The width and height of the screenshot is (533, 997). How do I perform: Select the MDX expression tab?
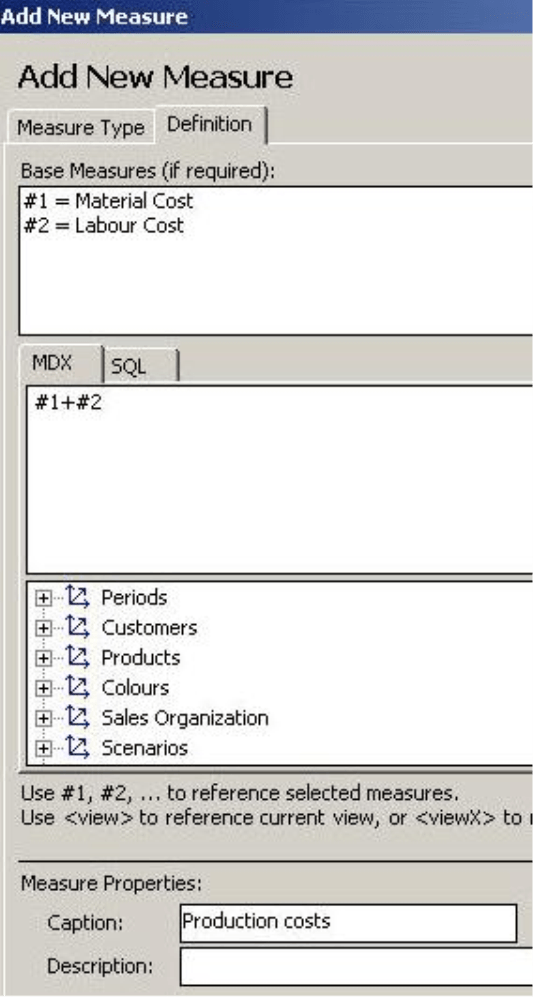click(61, 364)
